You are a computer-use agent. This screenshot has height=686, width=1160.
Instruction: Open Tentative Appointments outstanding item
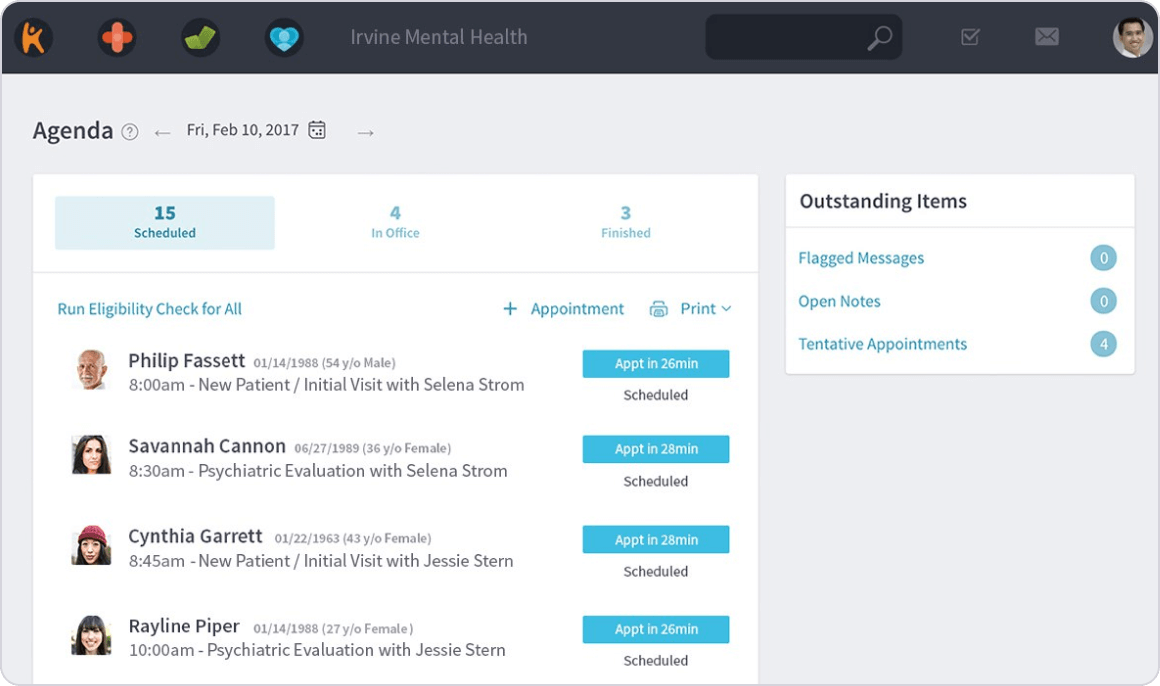coord(882,344)
